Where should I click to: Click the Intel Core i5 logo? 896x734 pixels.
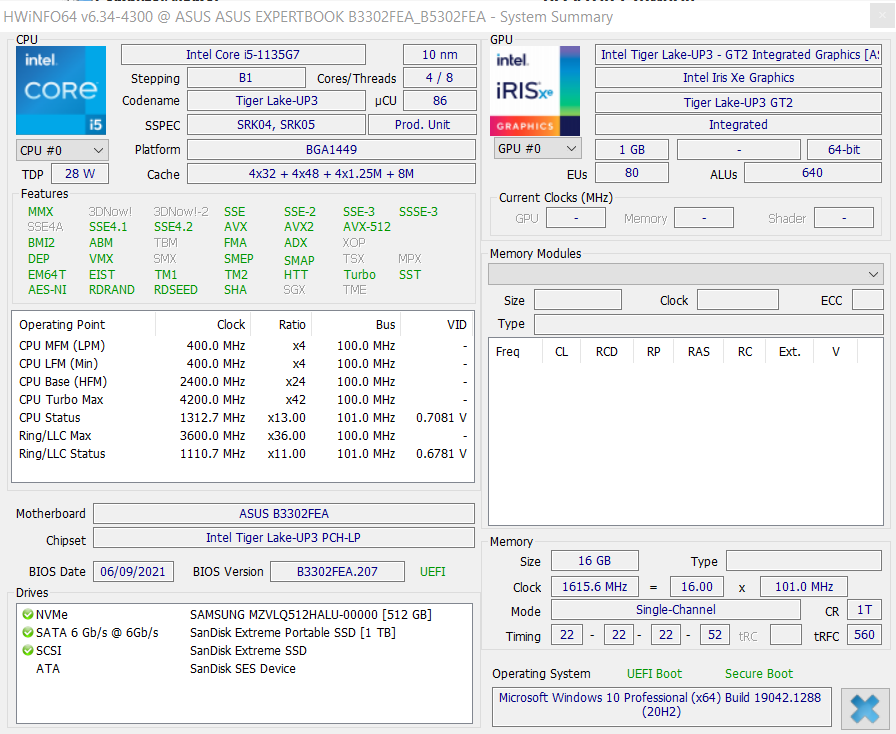61,91
